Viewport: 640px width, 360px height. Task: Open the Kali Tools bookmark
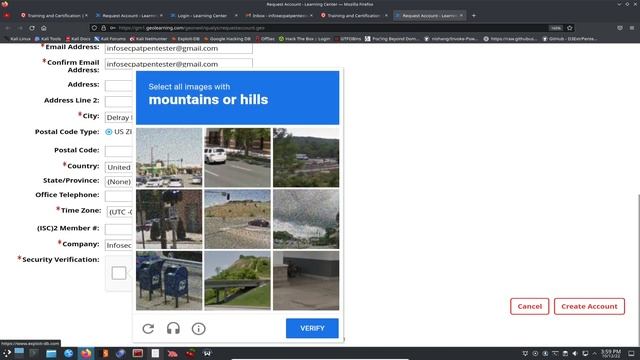coord(48,39)
